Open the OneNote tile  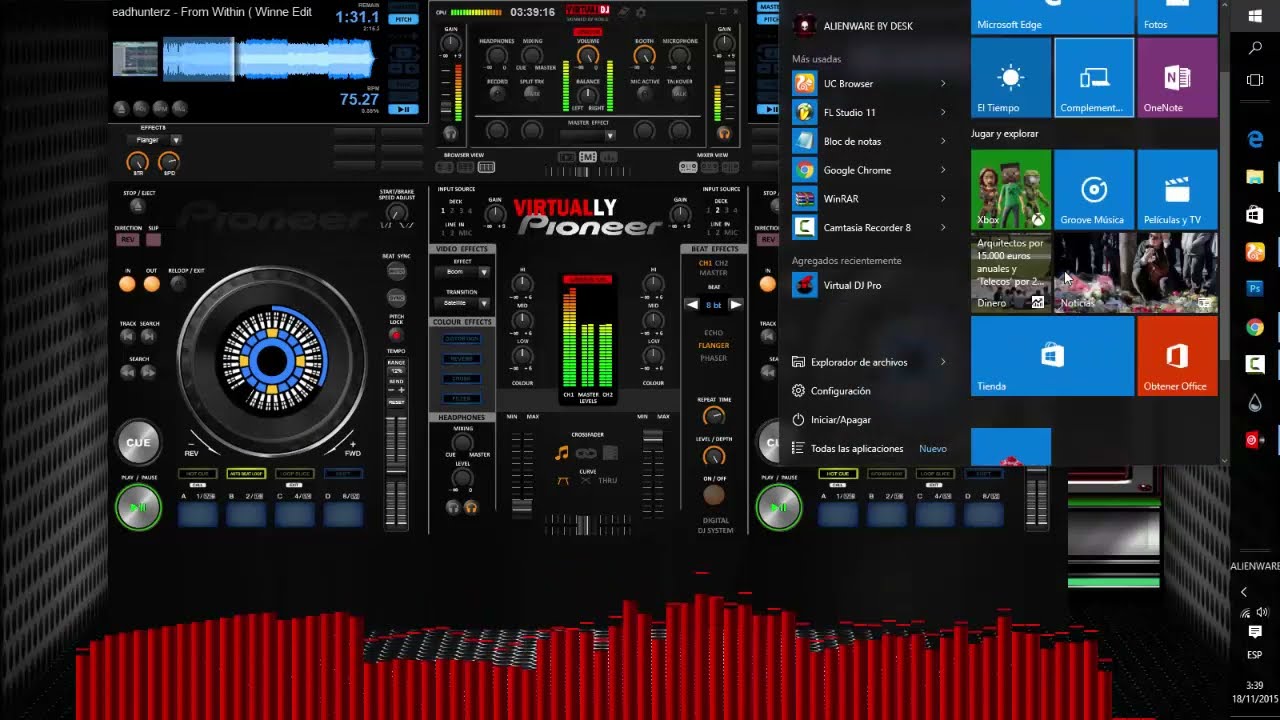click(x=1177, y=78)
